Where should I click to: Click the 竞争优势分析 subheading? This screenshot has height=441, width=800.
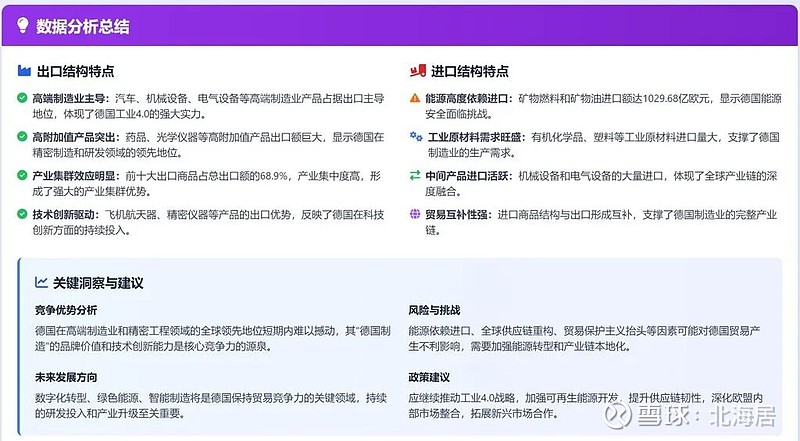point(66,310)
